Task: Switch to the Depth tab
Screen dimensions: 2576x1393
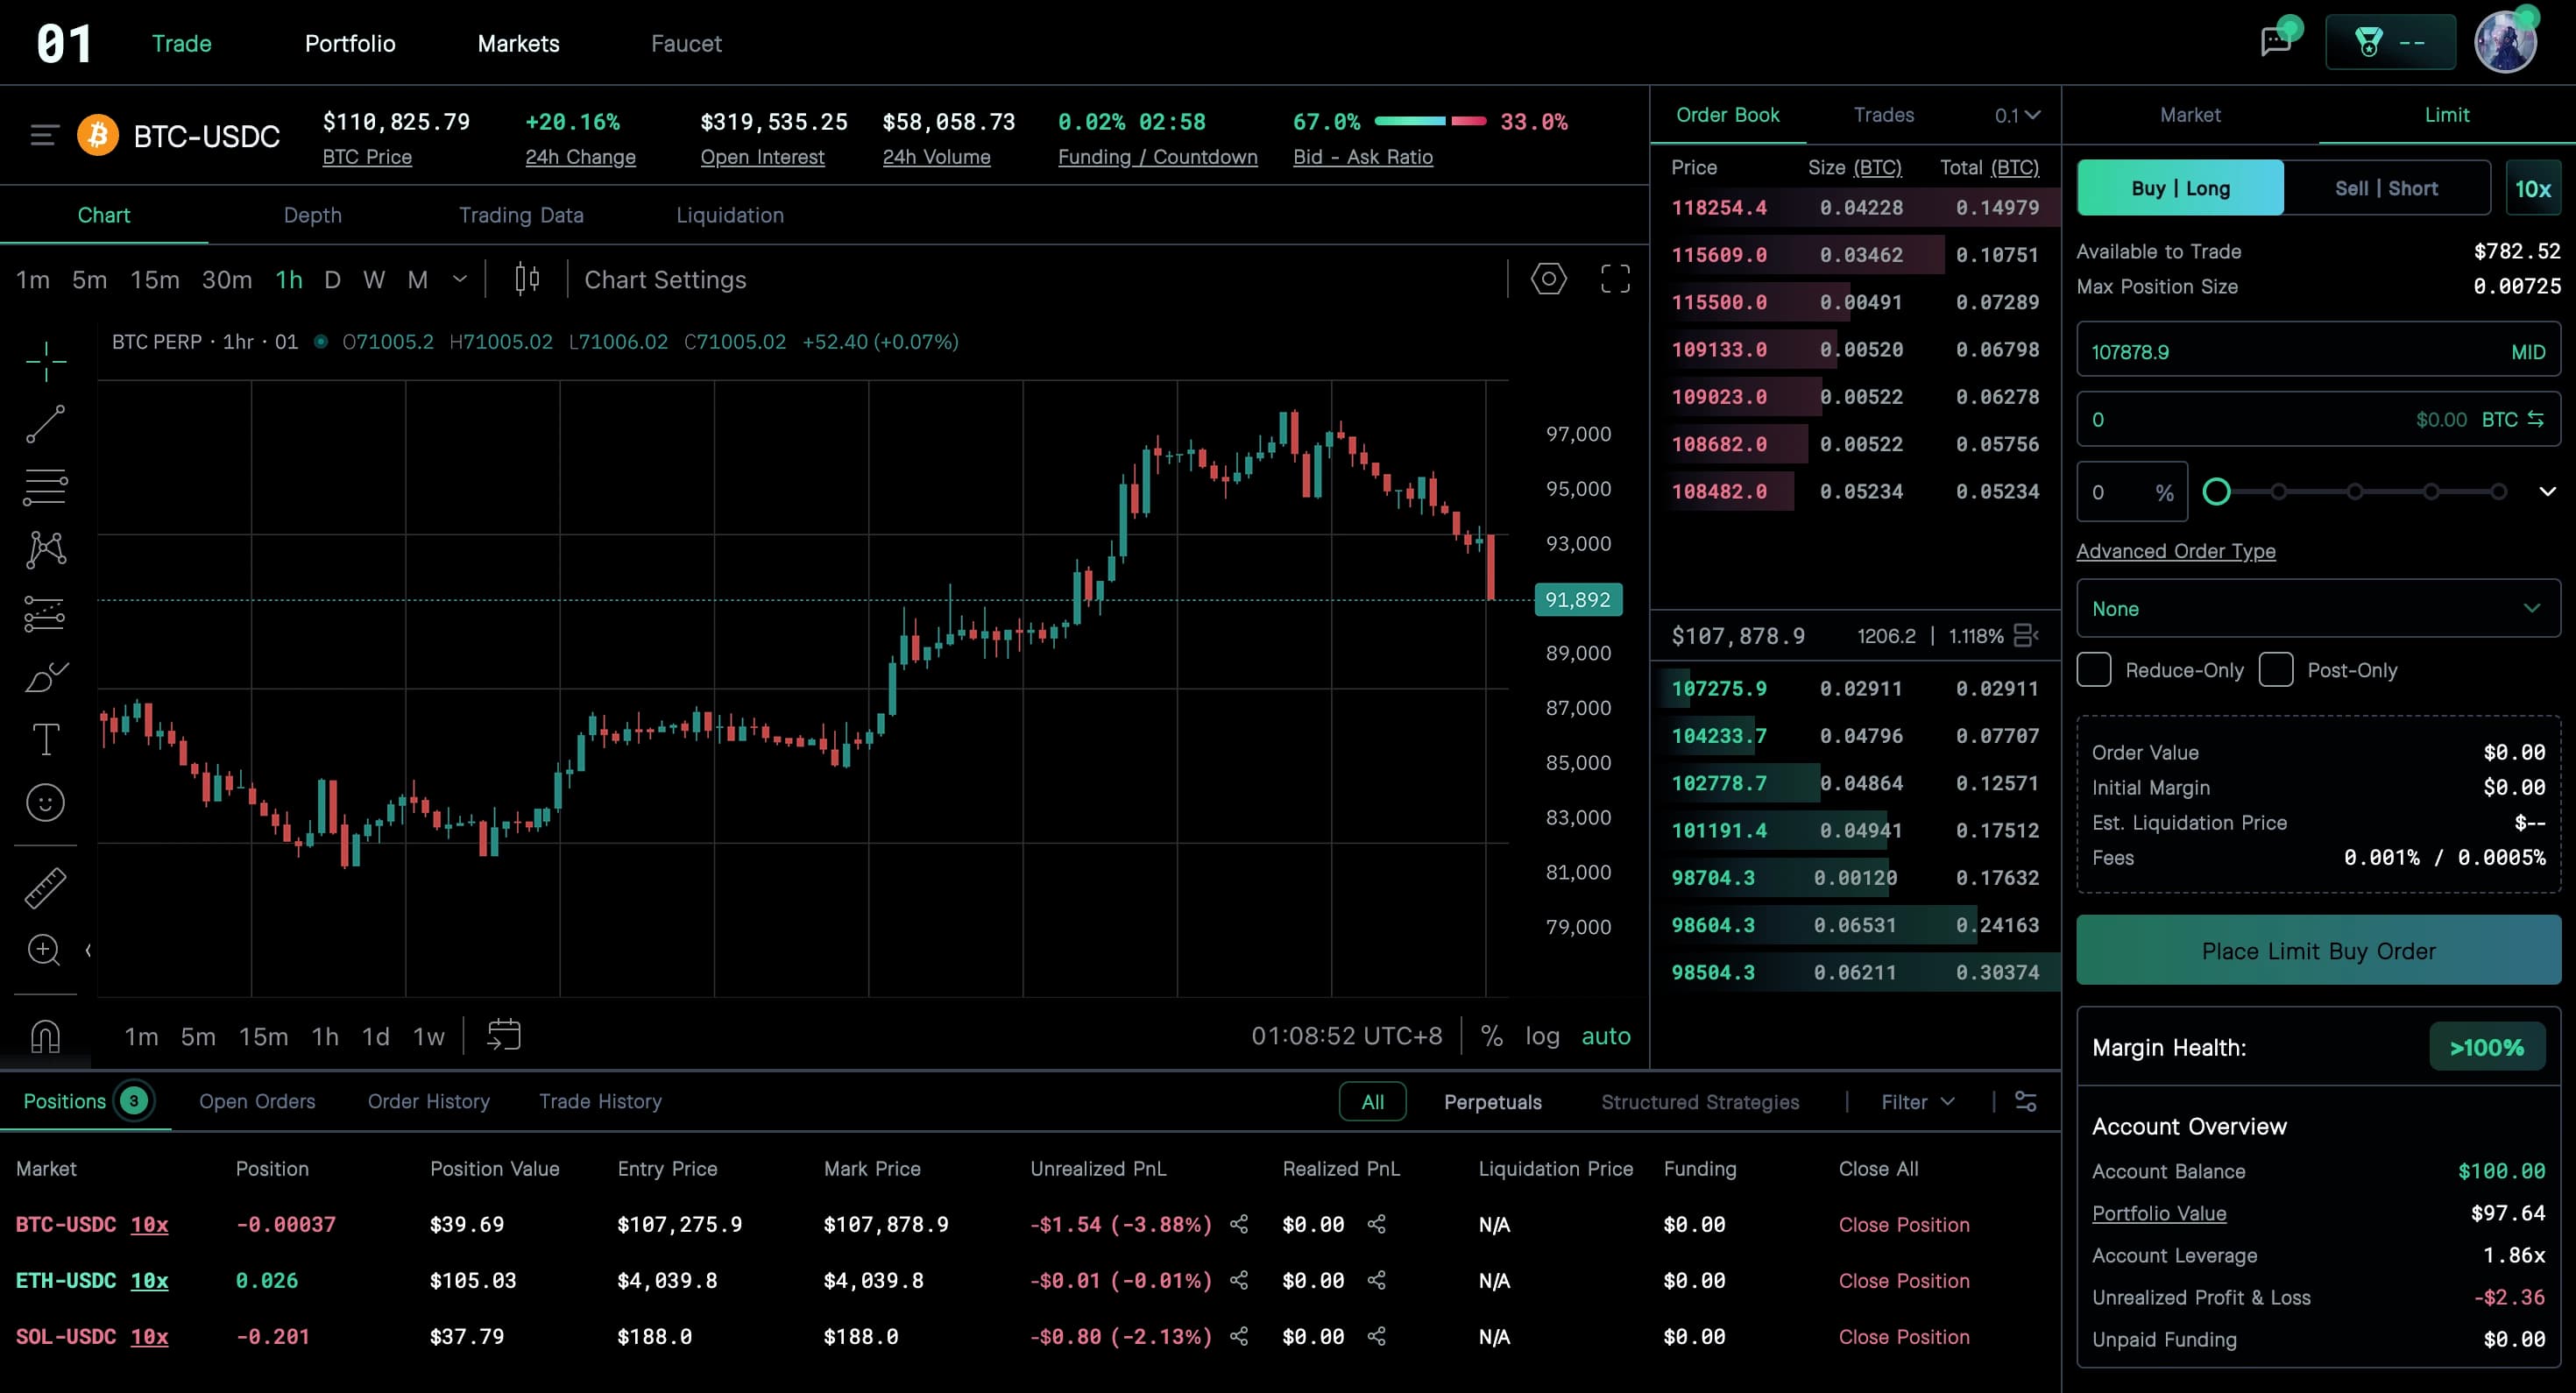Action: [312, 215]
